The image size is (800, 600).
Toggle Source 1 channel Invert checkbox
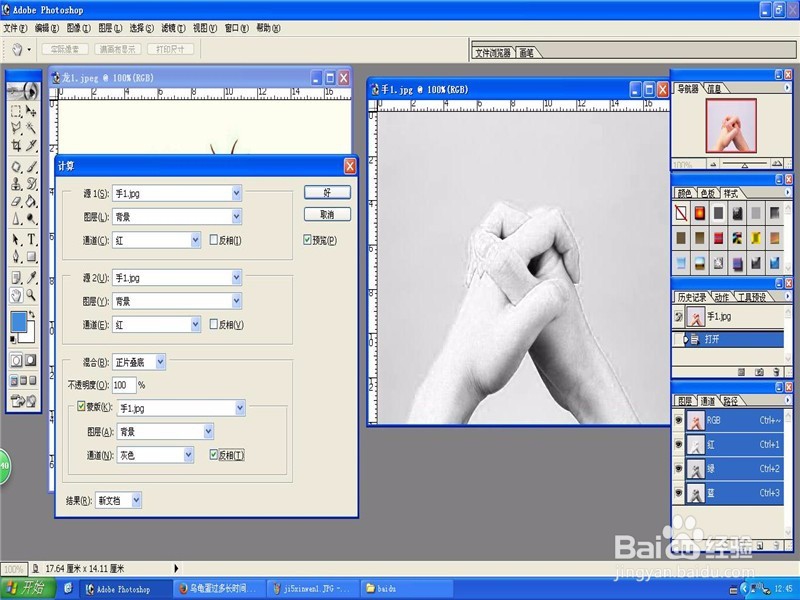[214, 239]
